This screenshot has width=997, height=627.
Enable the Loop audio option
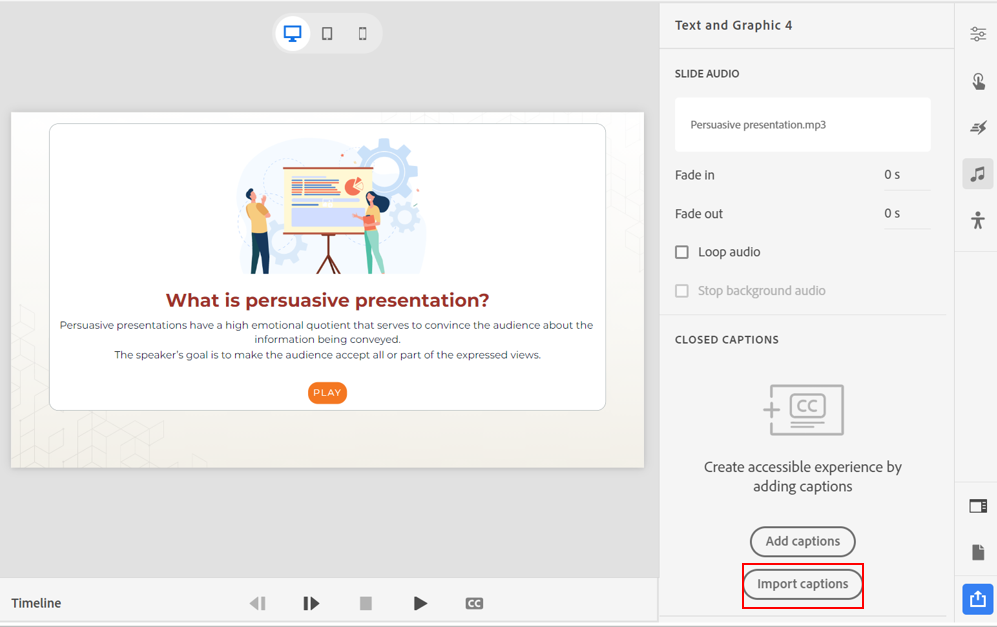pyautogui.click(x=682, y=252)
